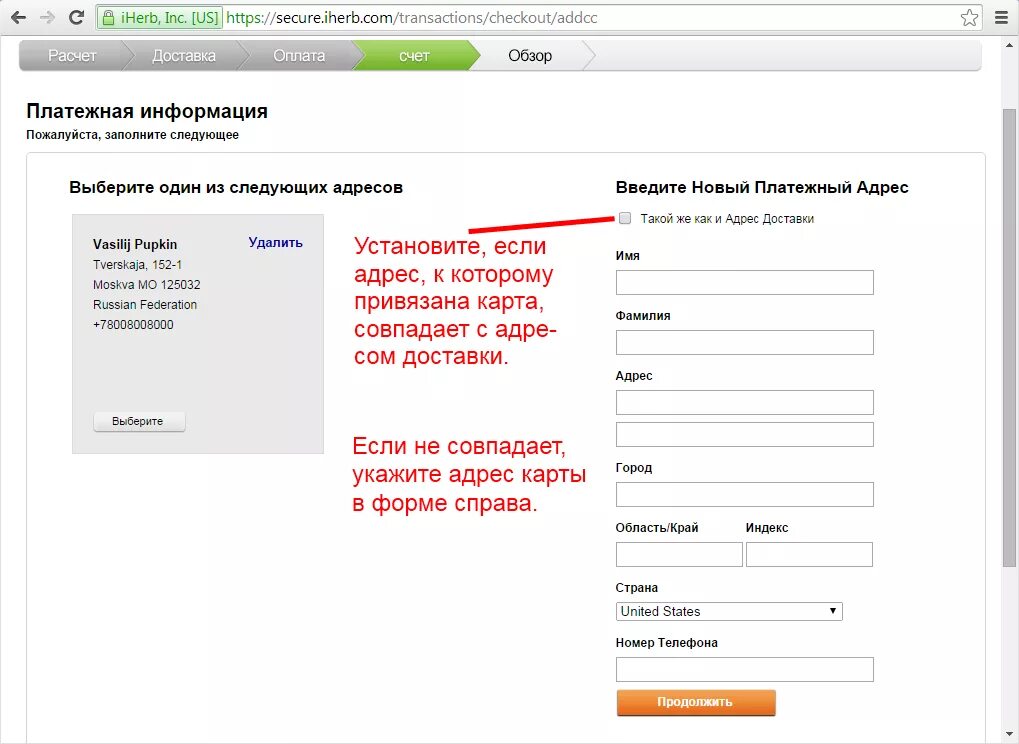Viewport: 1019px width, 744px height.
Task: Click the Продолжить button
Action: [696, 702]
